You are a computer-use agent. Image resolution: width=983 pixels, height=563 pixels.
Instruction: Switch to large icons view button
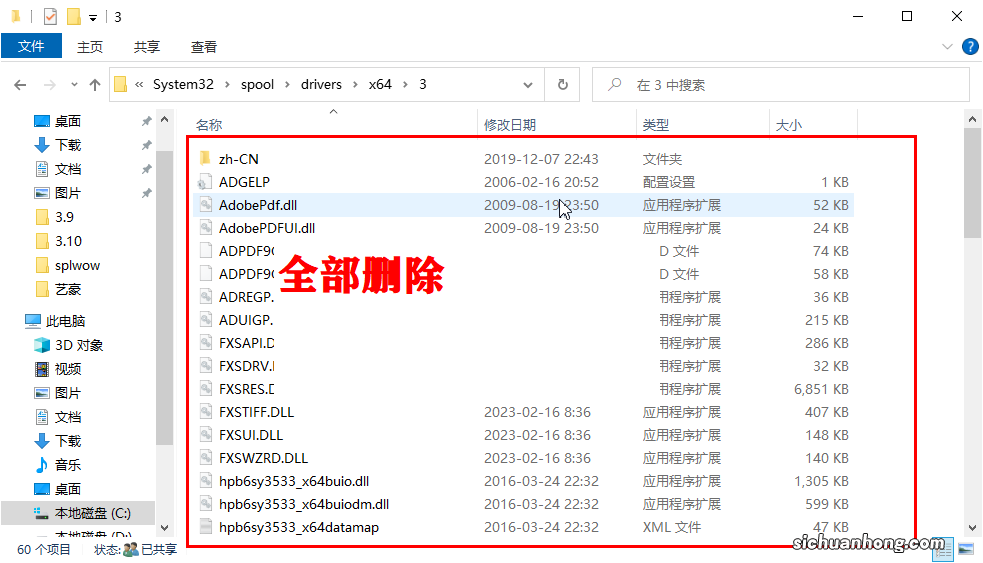point(966,549)
